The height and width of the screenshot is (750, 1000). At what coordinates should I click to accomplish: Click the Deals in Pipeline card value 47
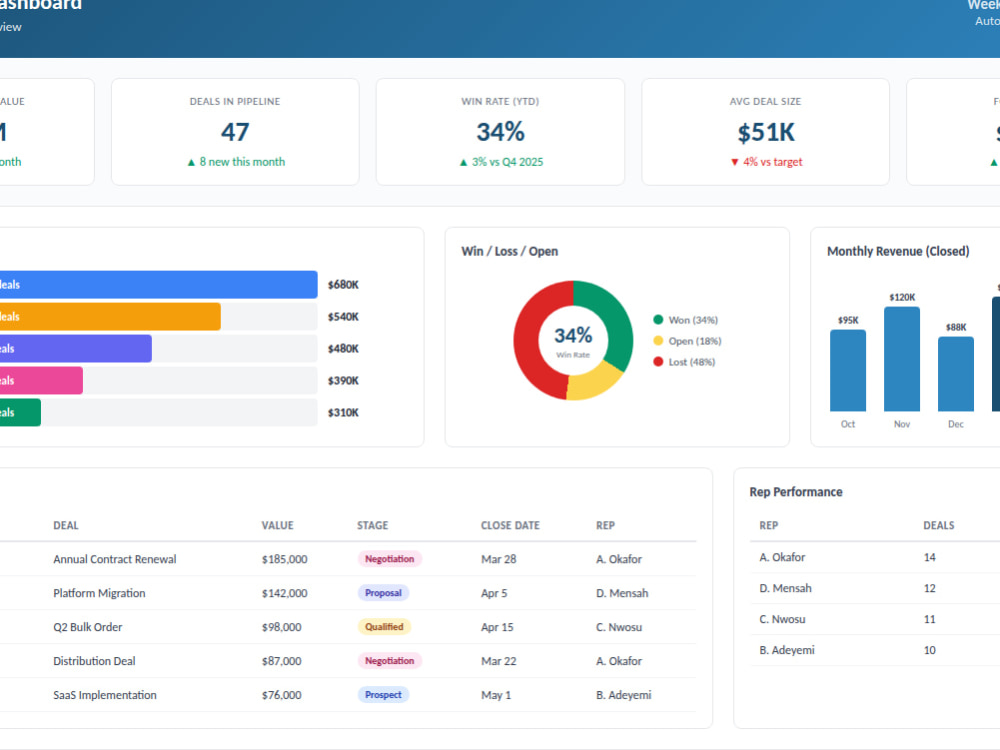click(235, 132)
